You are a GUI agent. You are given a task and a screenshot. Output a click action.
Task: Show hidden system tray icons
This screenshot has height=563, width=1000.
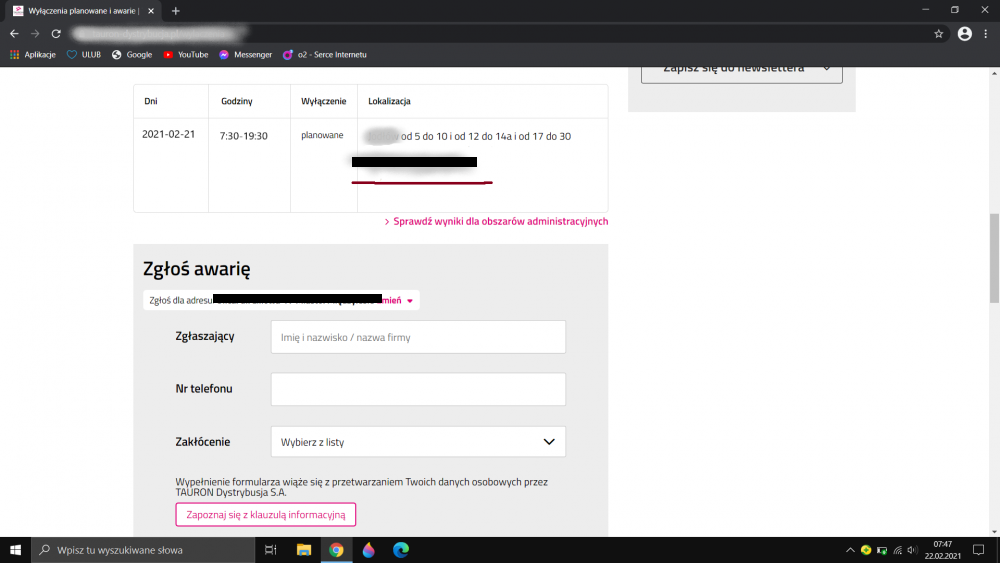850,550
